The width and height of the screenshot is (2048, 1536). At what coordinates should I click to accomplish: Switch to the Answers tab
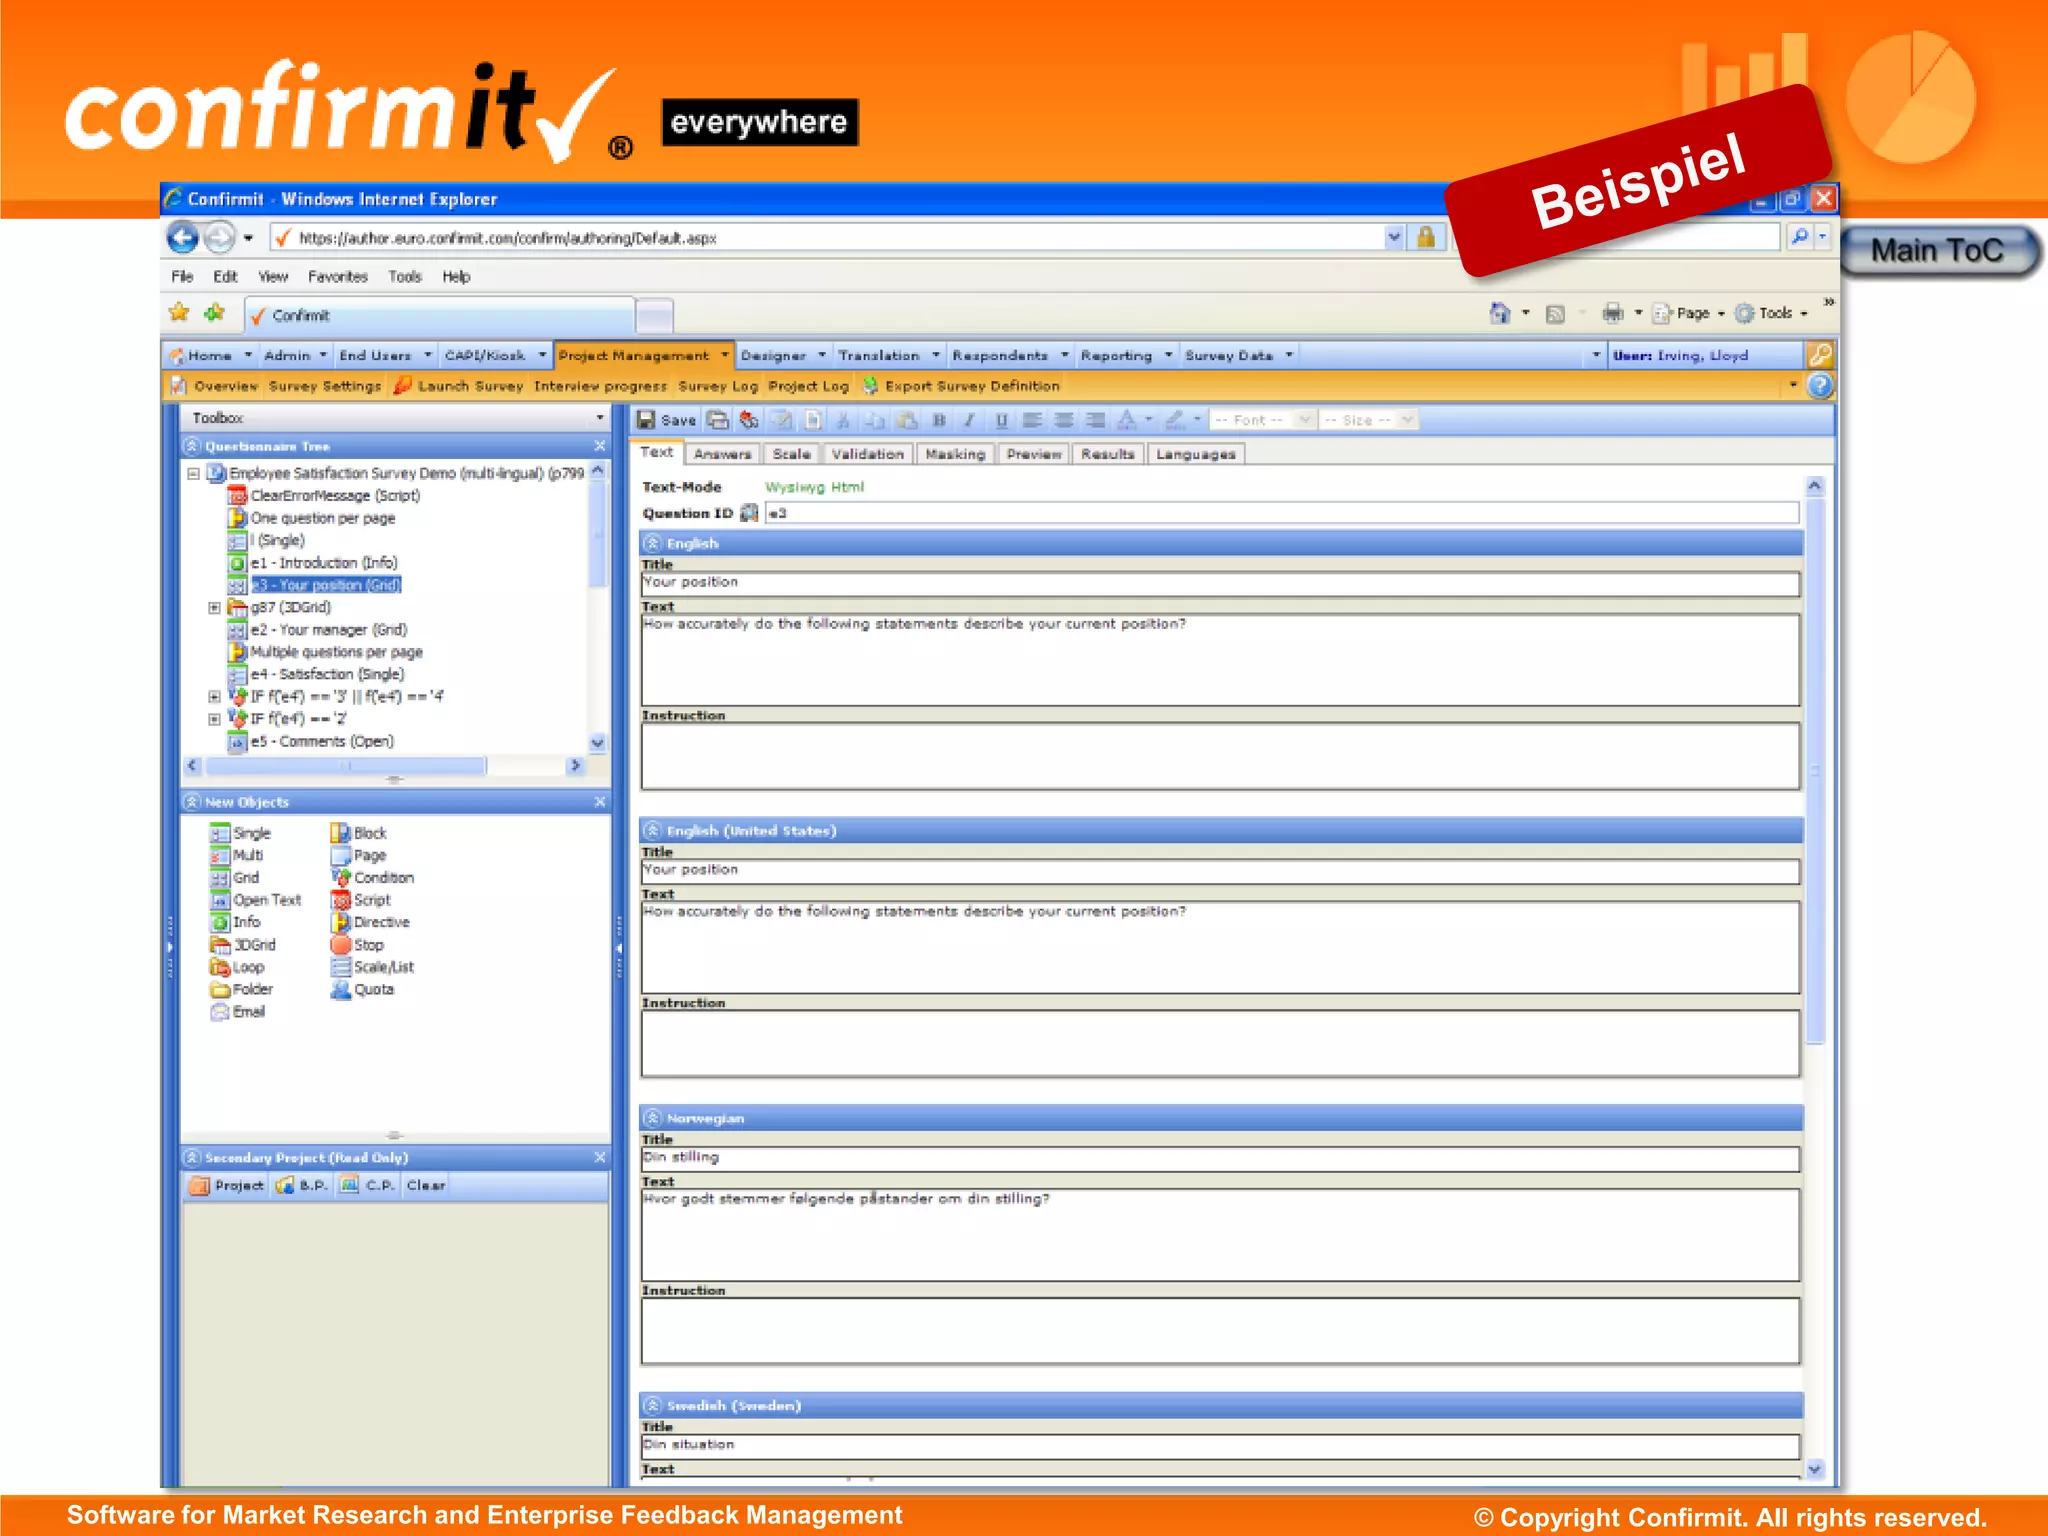point(722,454)
